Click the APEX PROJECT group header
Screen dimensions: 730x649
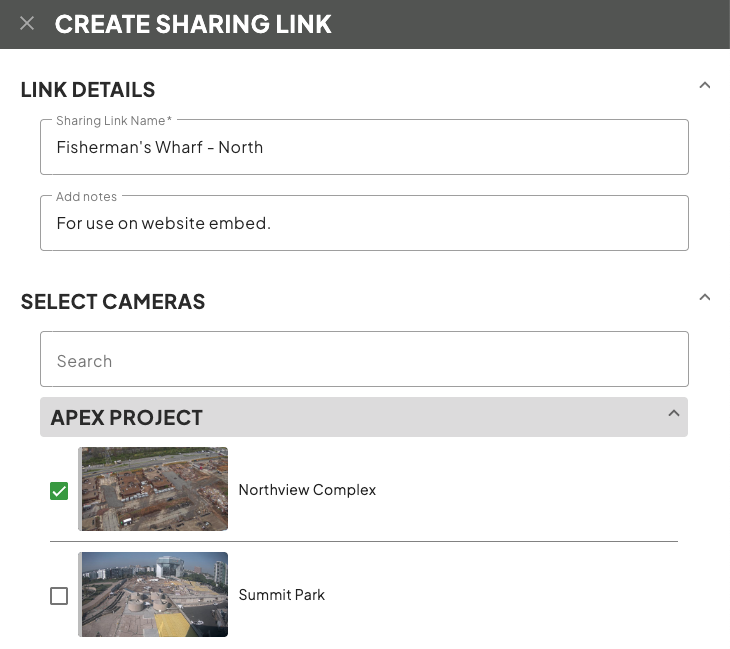(364, 417)
